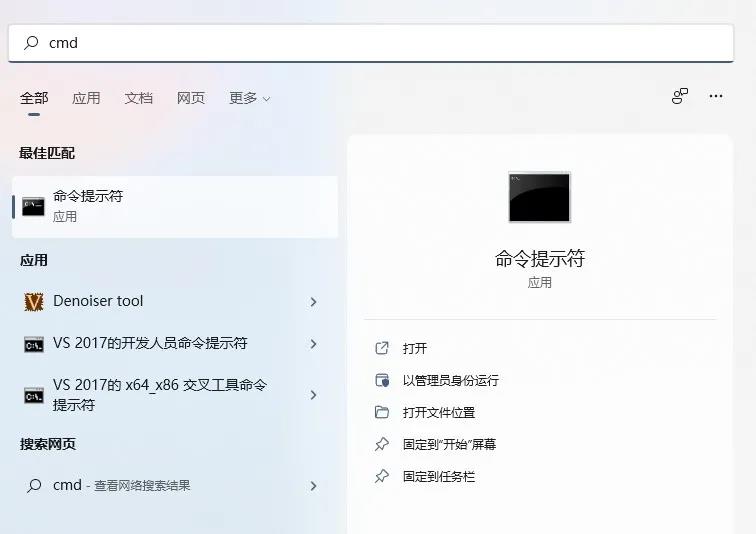The height and width of the screenshot is (534, 756).
Task: Click the Denoiser tool app icon
Action: pyautogui.click(x=34, y=301)
